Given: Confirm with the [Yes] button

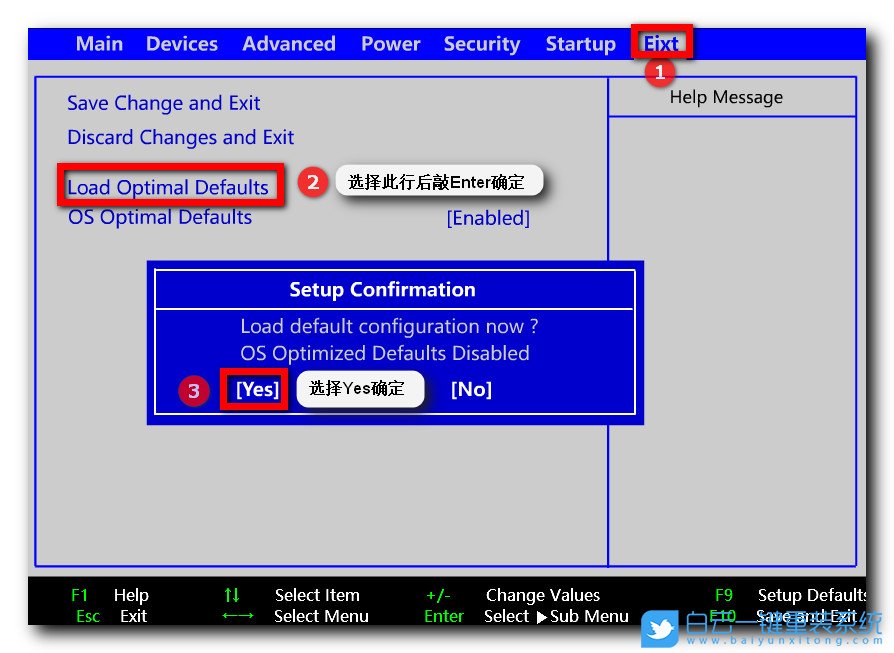Looking at the screenshot, I should pyautogui.click(x=257, y=389).
